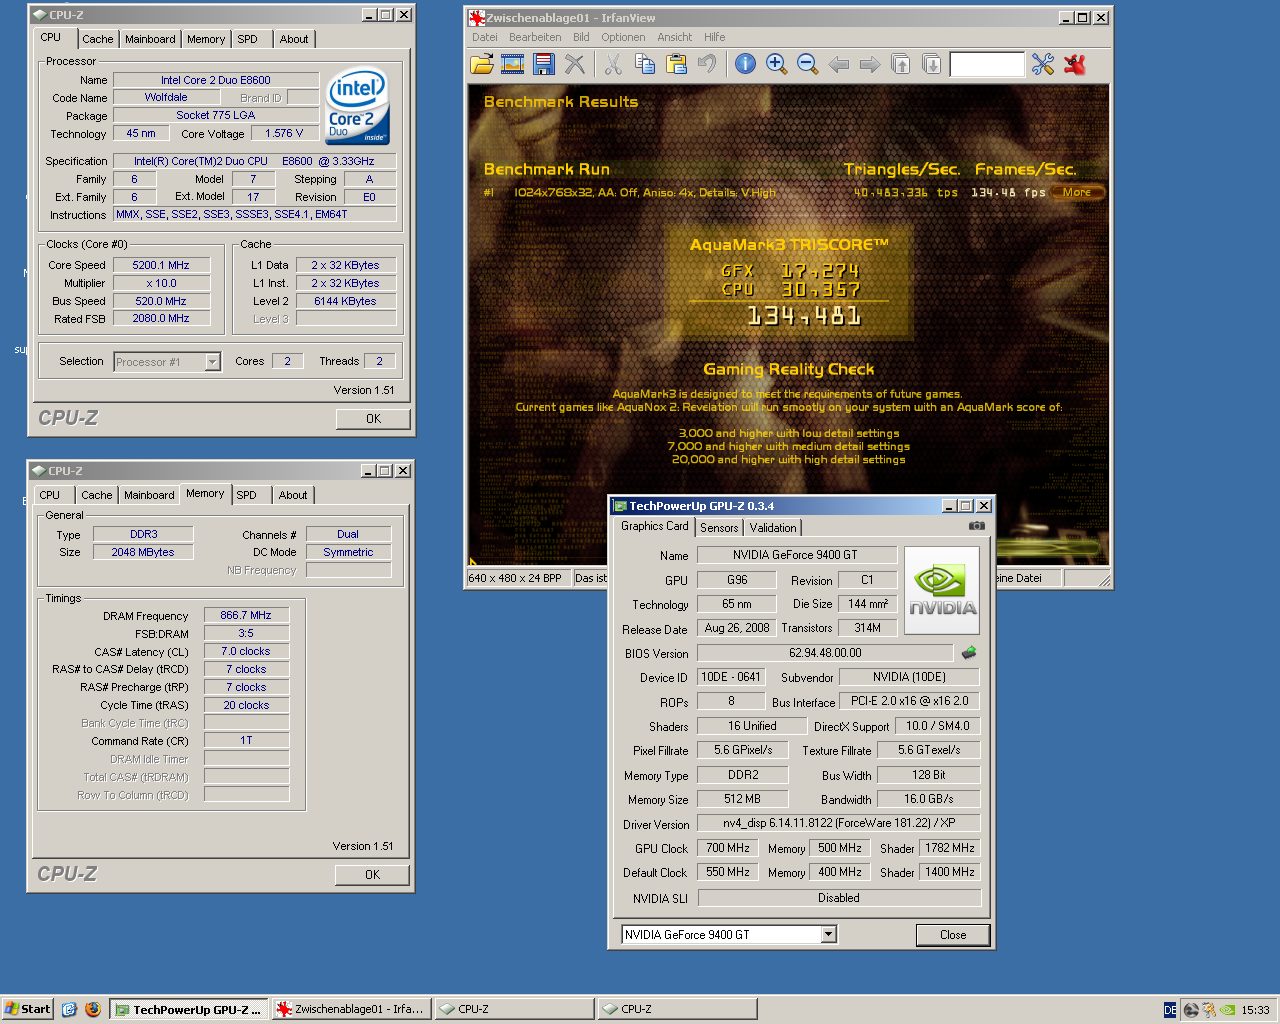Click the 640 x 480 x 24 BPP status bar entry
The height and width of the screenshot is (1024, 1280).
click(x=516, y=578)
